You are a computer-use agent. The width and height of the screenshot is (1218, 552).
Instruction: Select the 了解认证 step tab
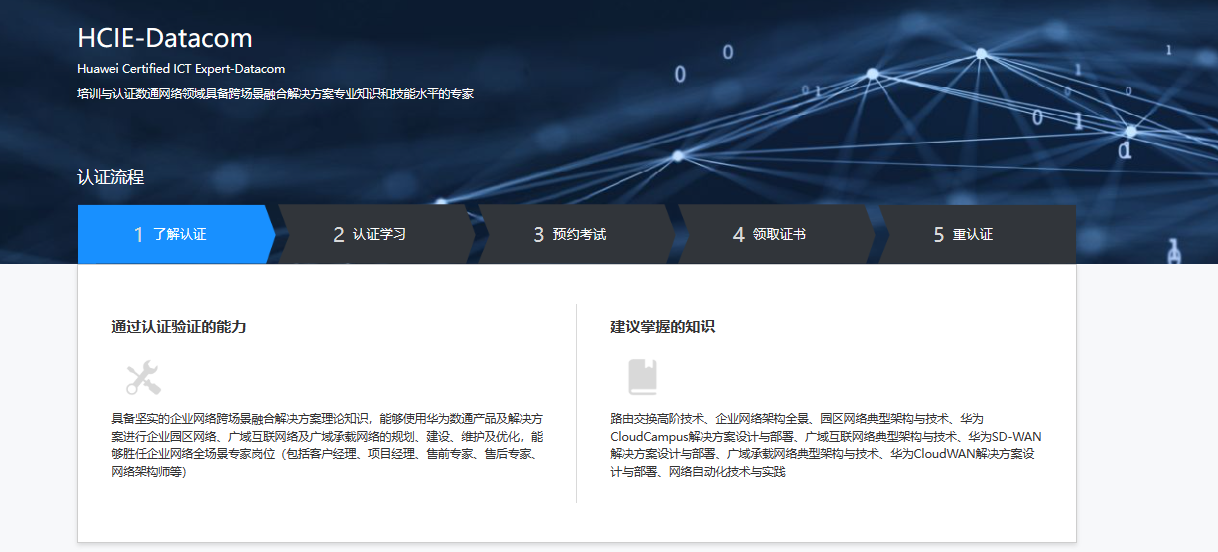pos(176,235)
